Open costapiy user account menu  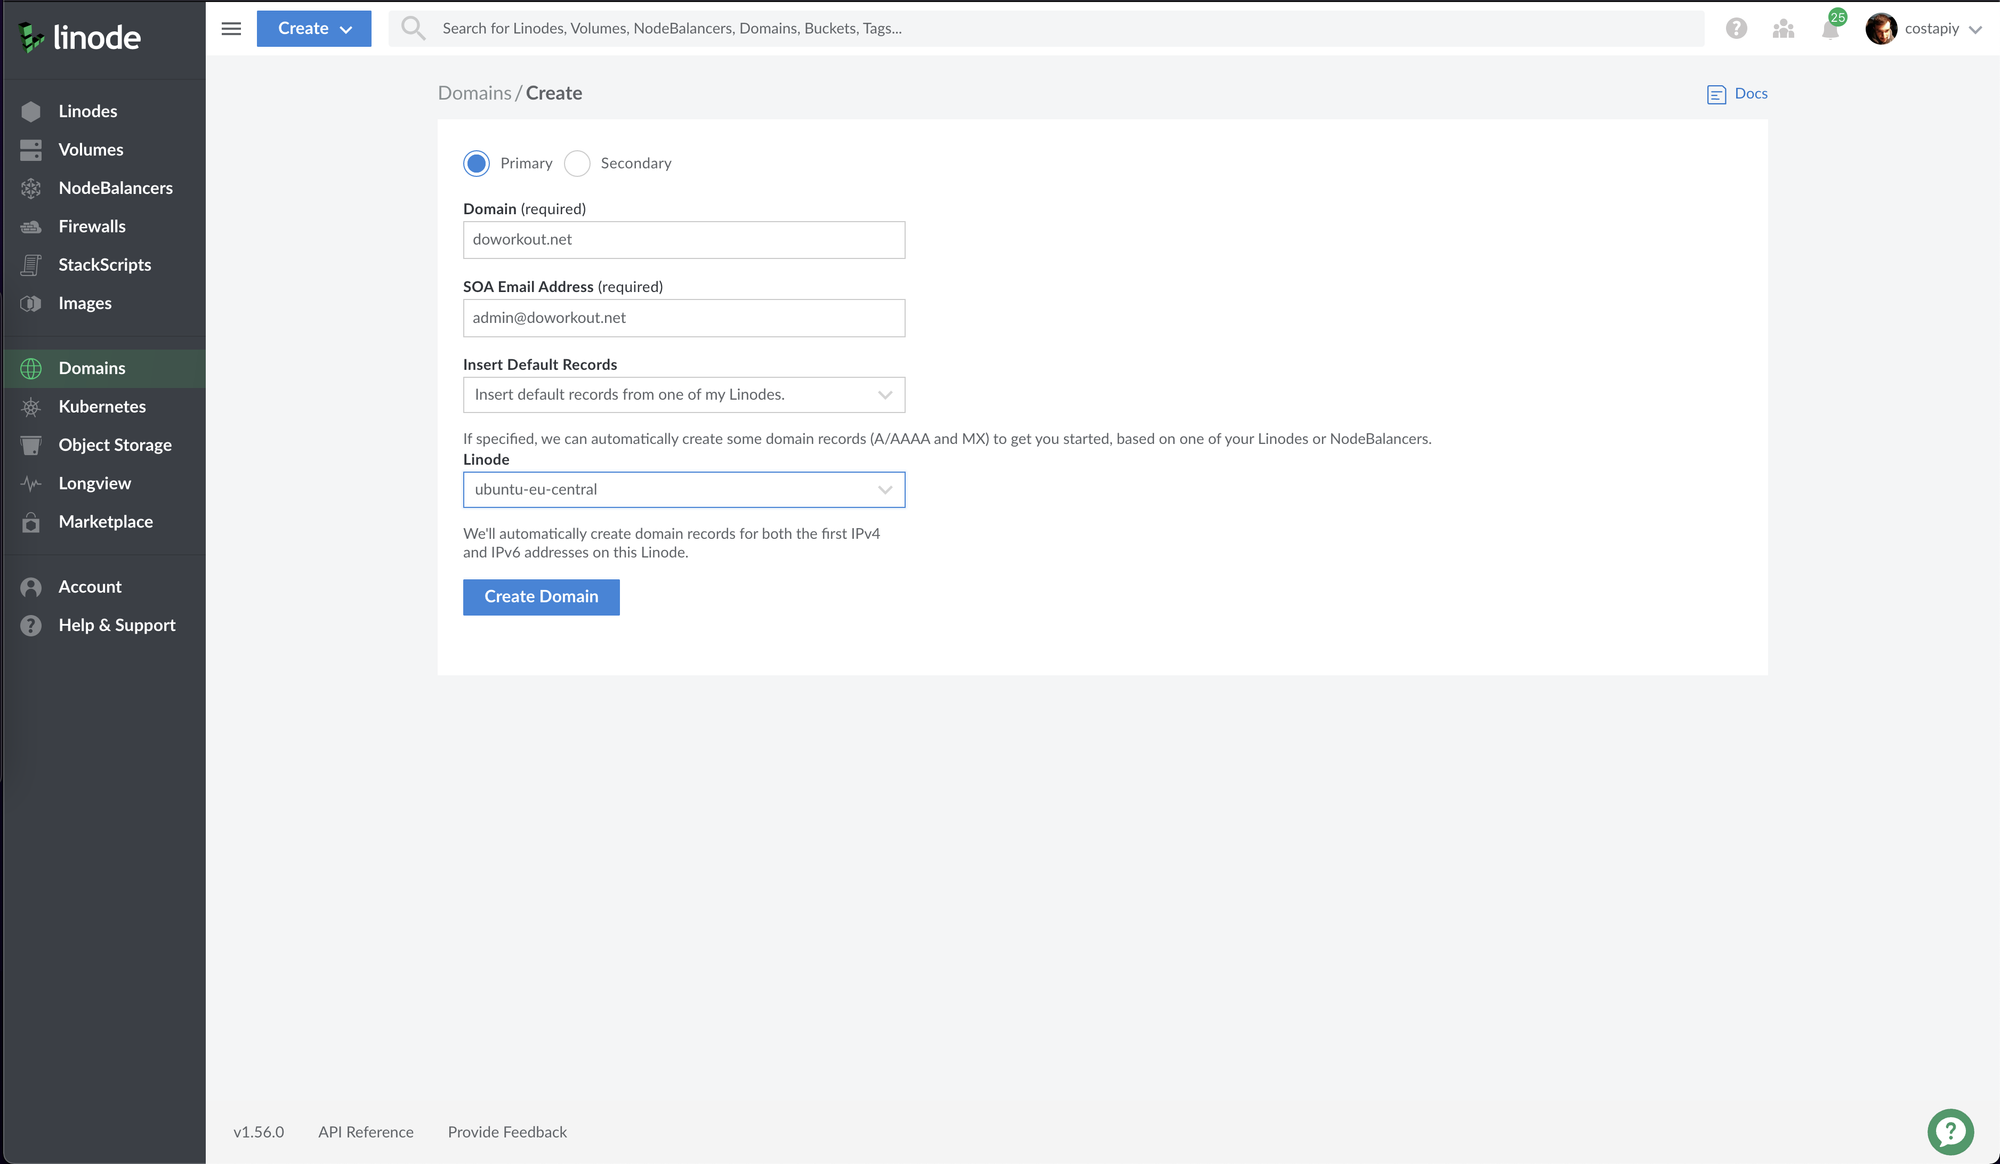tap(1924, 29)
